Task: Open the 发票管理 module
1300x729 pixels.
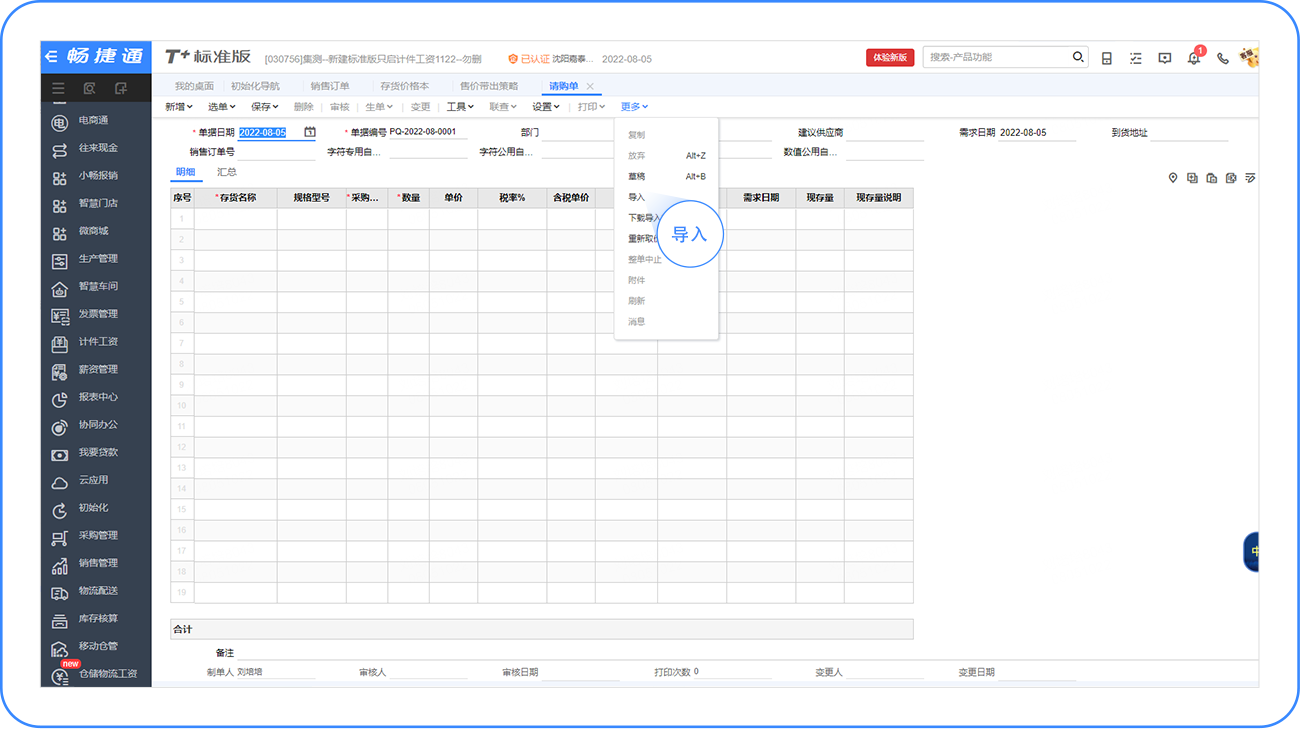Action: [x=96, y=314]
